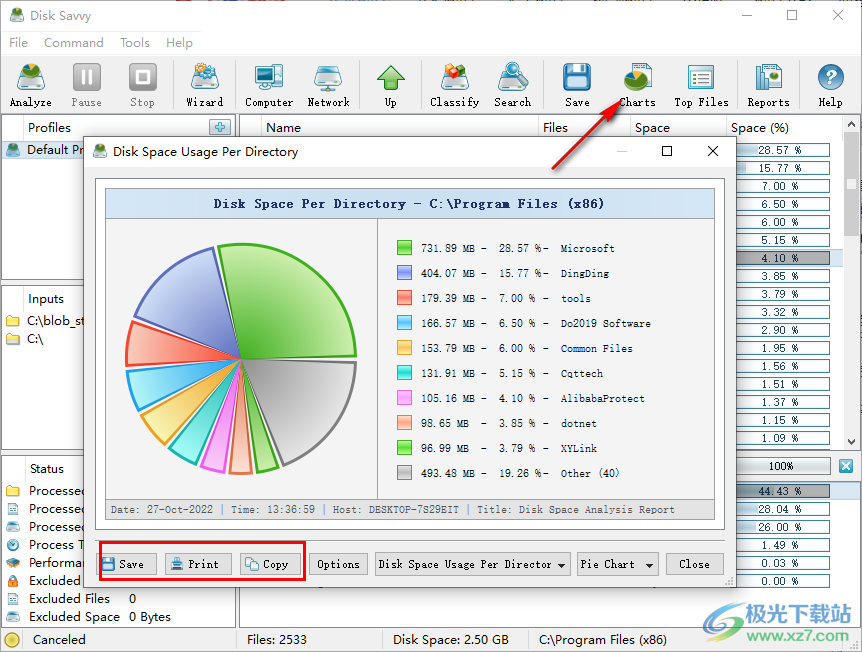Sort by Space (%) column header
The image size is (862, 652).
759,128
